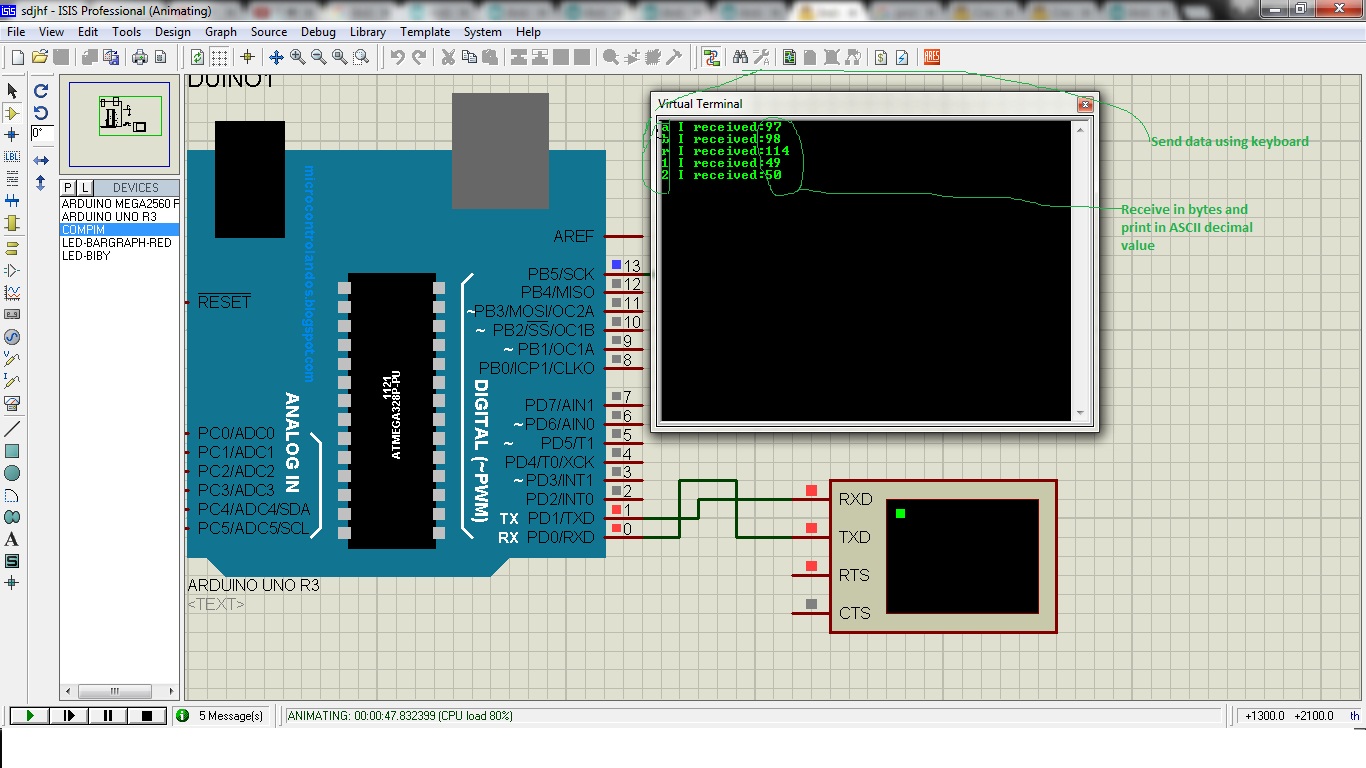The image size is (1366, 768).
Task: Select the generator mode sine icon
Action: click(12, 337)
